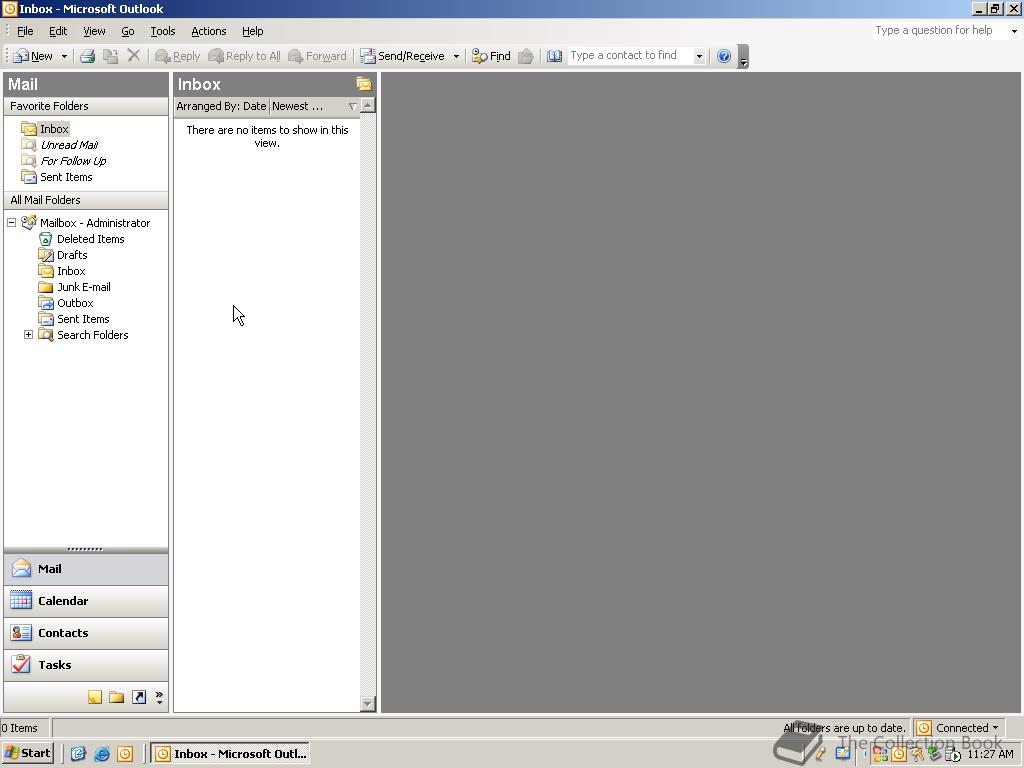Open the Deleted Items folder
This screenshot has width=1024, height=768.
[82, 239]
